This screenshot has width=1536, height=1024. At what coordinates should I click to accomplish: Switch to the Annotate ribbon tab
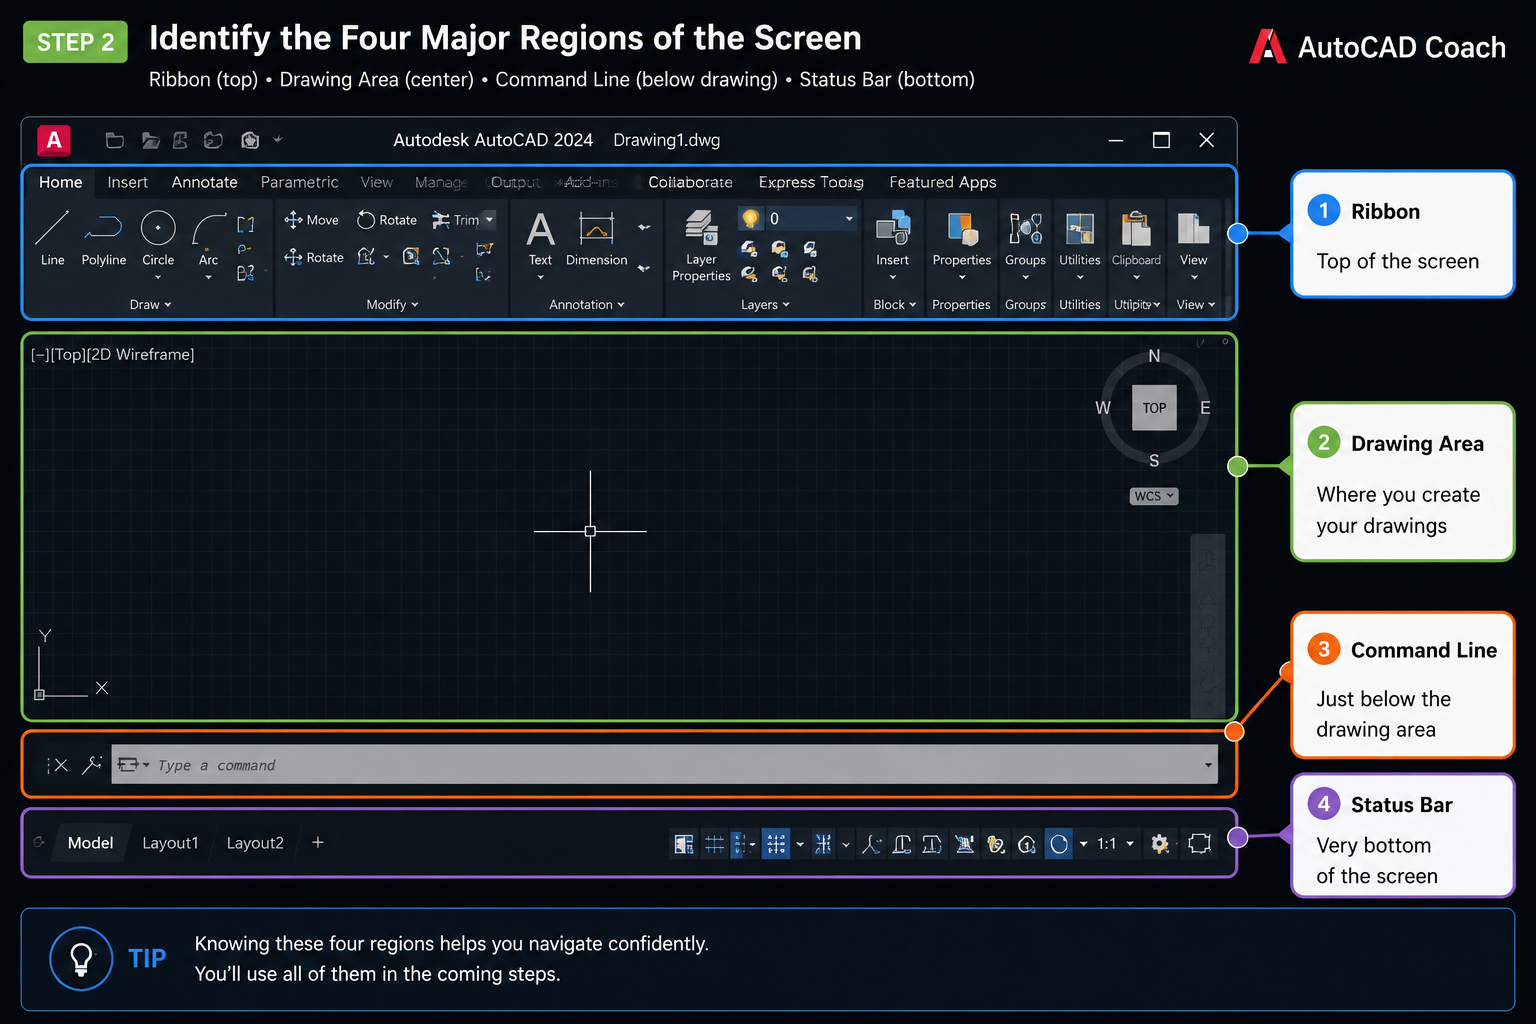204,182
